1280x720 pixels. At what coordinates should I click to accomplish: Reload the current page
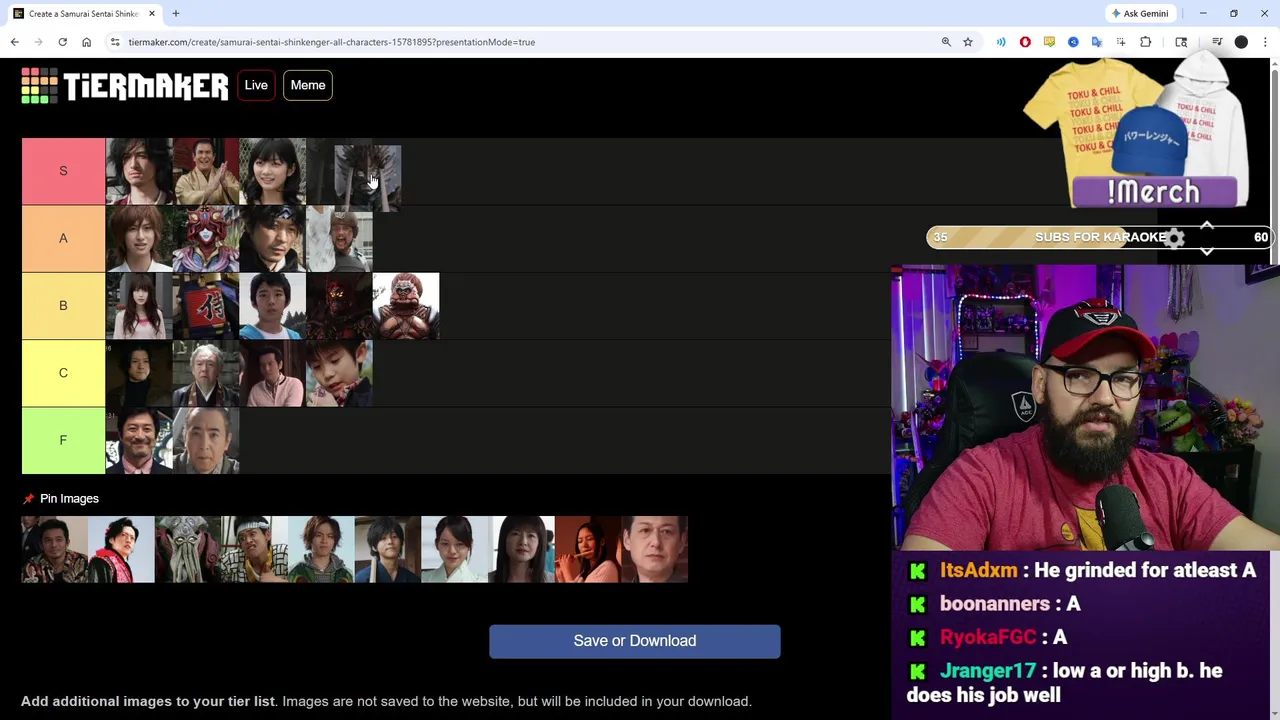(62, 42)
